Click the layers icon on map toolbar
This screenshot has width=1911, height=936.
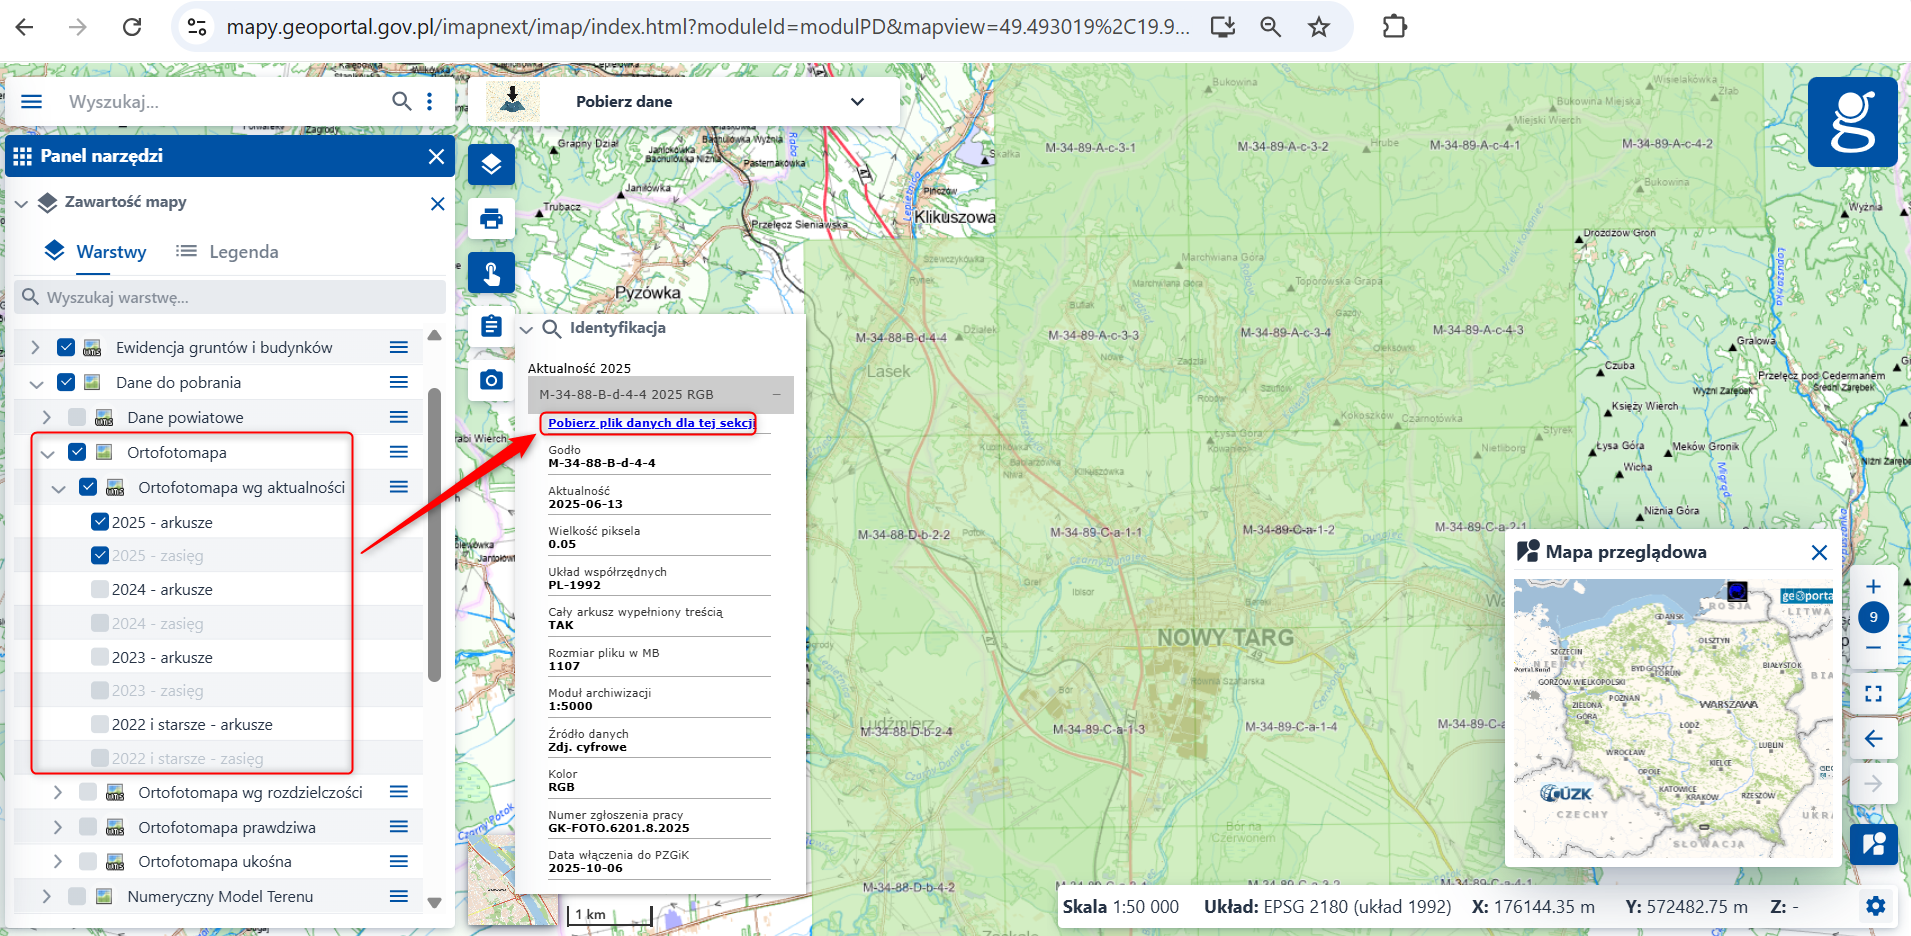(x=491, y=164)
